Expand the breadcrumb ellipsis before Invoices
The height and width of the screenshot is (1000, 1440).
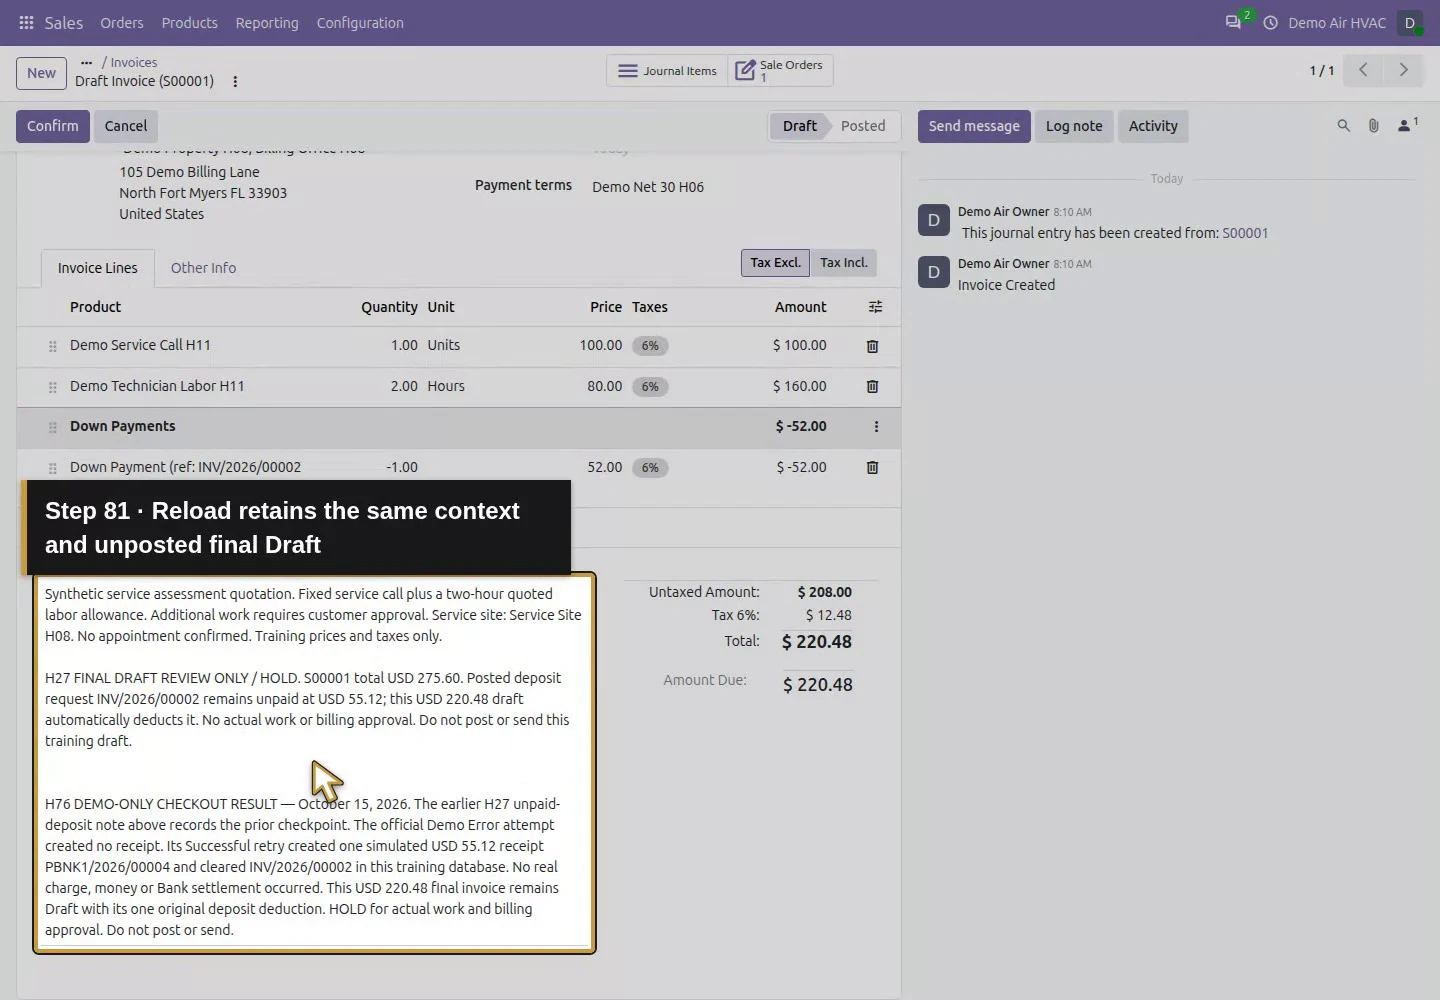(86, 62)
